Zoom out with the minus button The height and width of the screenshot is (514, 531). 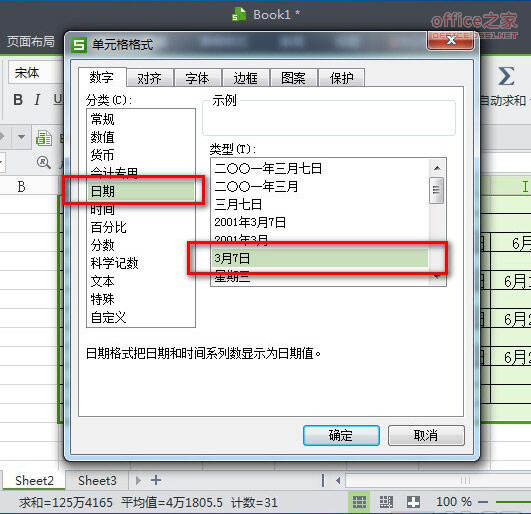coord(483,502)
